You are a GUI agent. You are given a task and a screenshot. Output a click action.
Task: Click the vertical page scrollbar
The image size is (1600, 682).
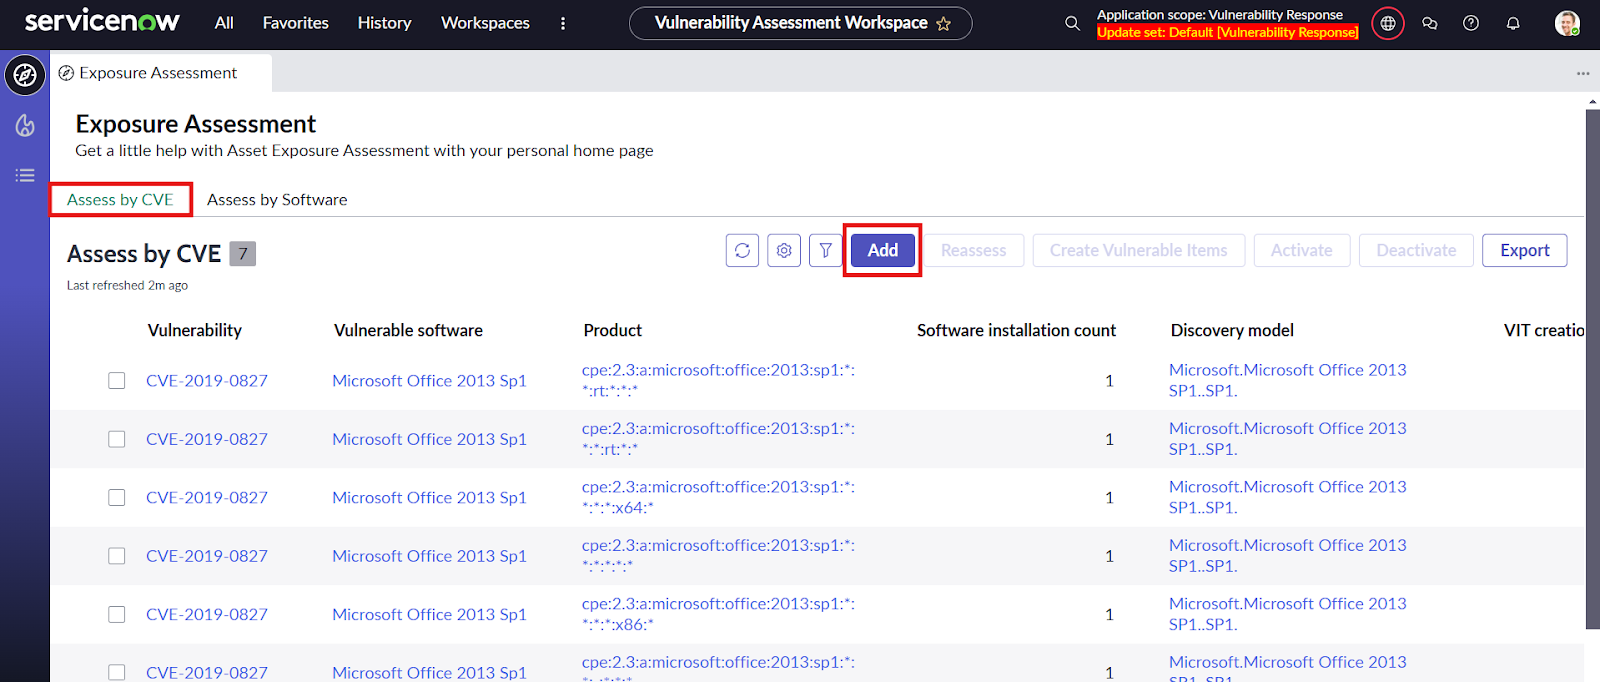point(1592,370)
